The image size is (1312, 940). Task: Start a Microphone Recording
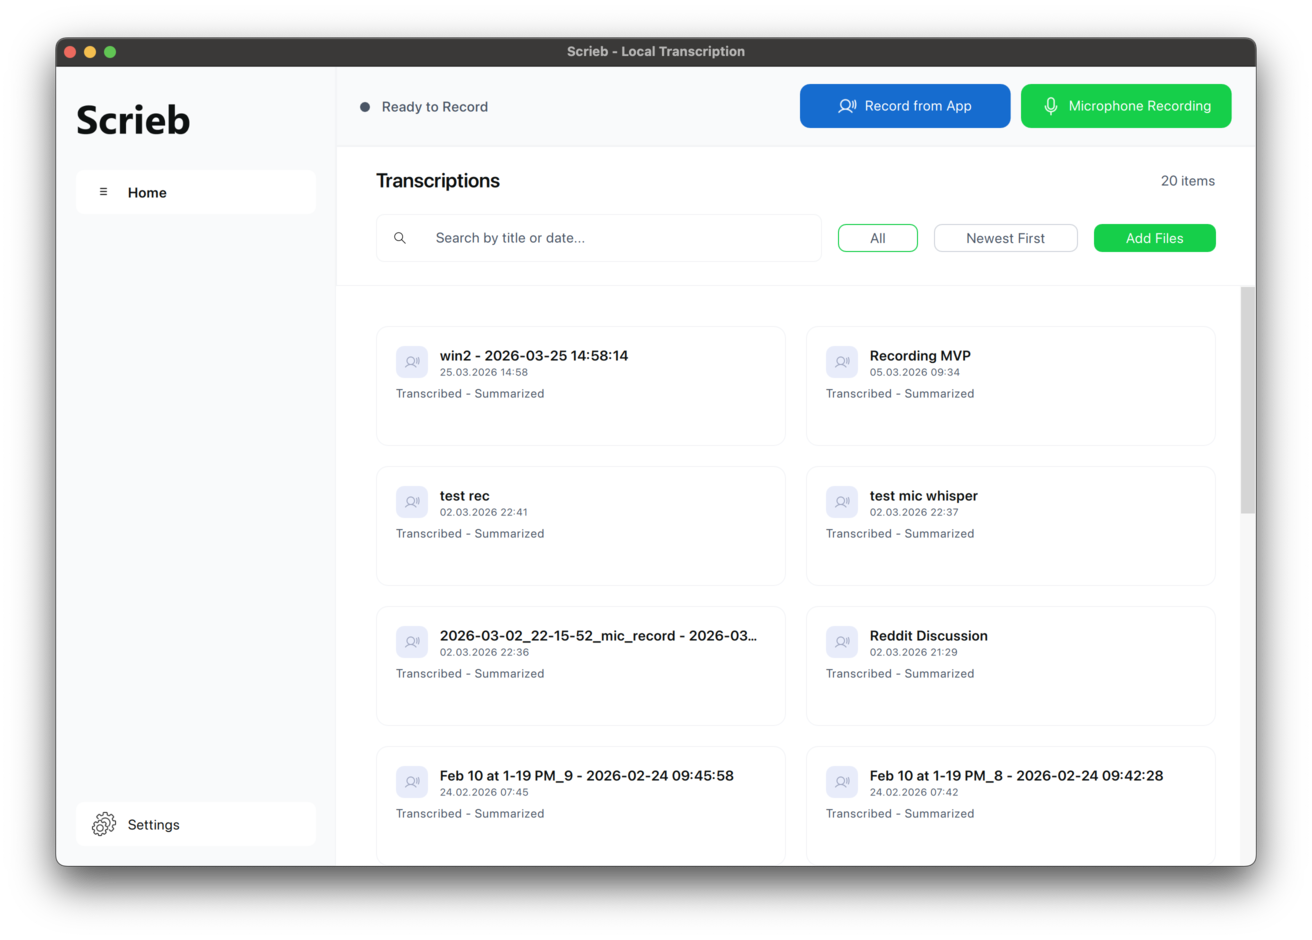[1125, 106]
